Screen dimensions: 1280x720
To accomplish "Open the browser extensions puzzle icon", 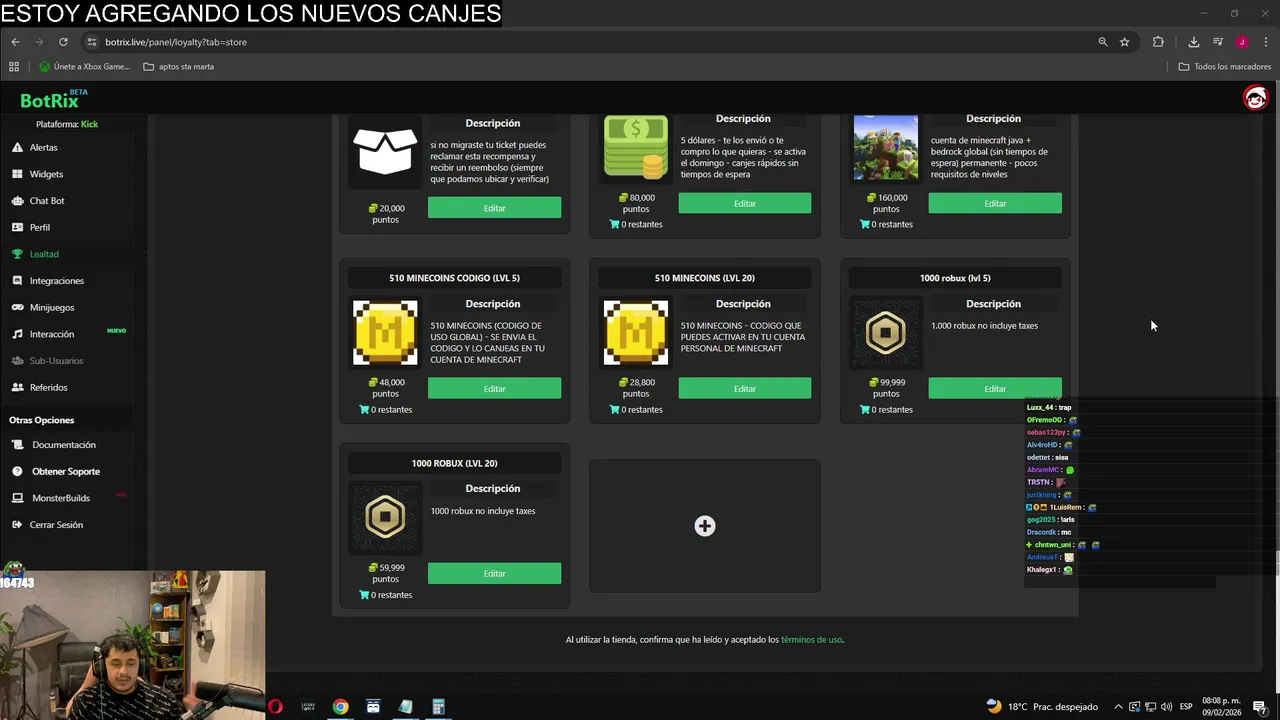I will (x=1158, y=42).
